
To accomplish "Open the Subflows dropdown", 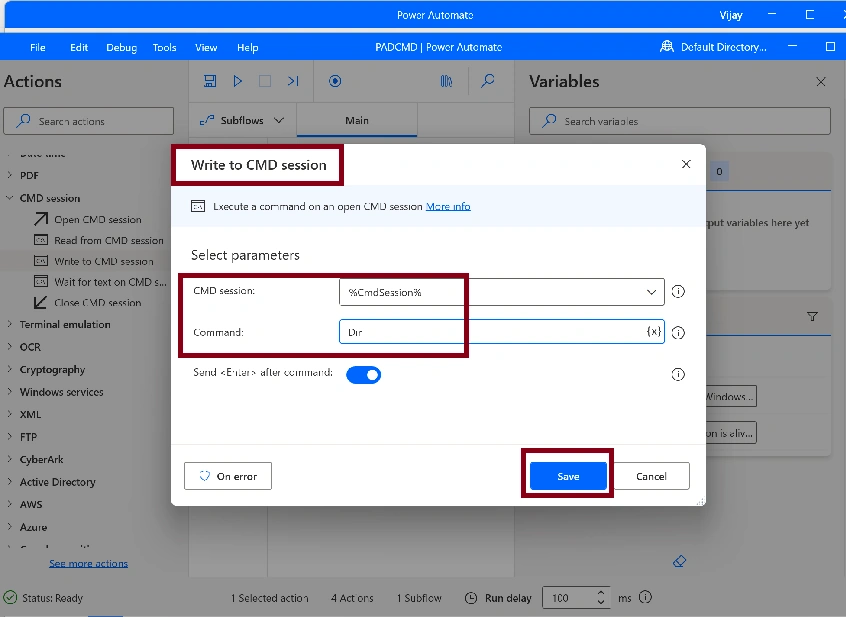I will point(242,120).
